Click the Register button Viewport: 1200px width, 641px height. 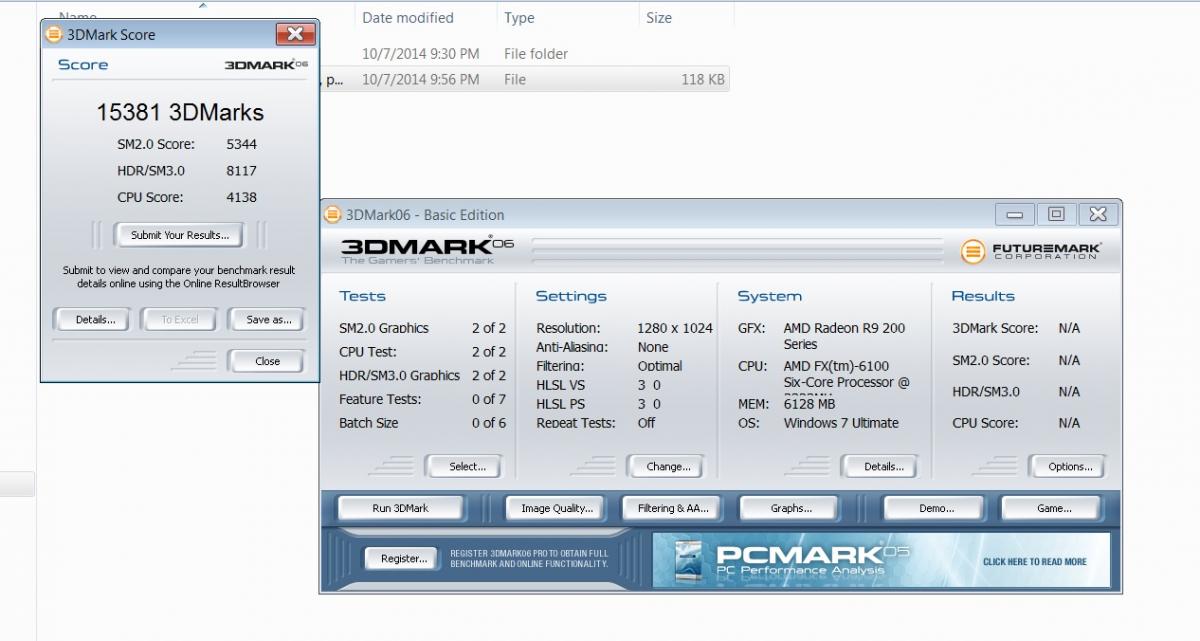404,559
